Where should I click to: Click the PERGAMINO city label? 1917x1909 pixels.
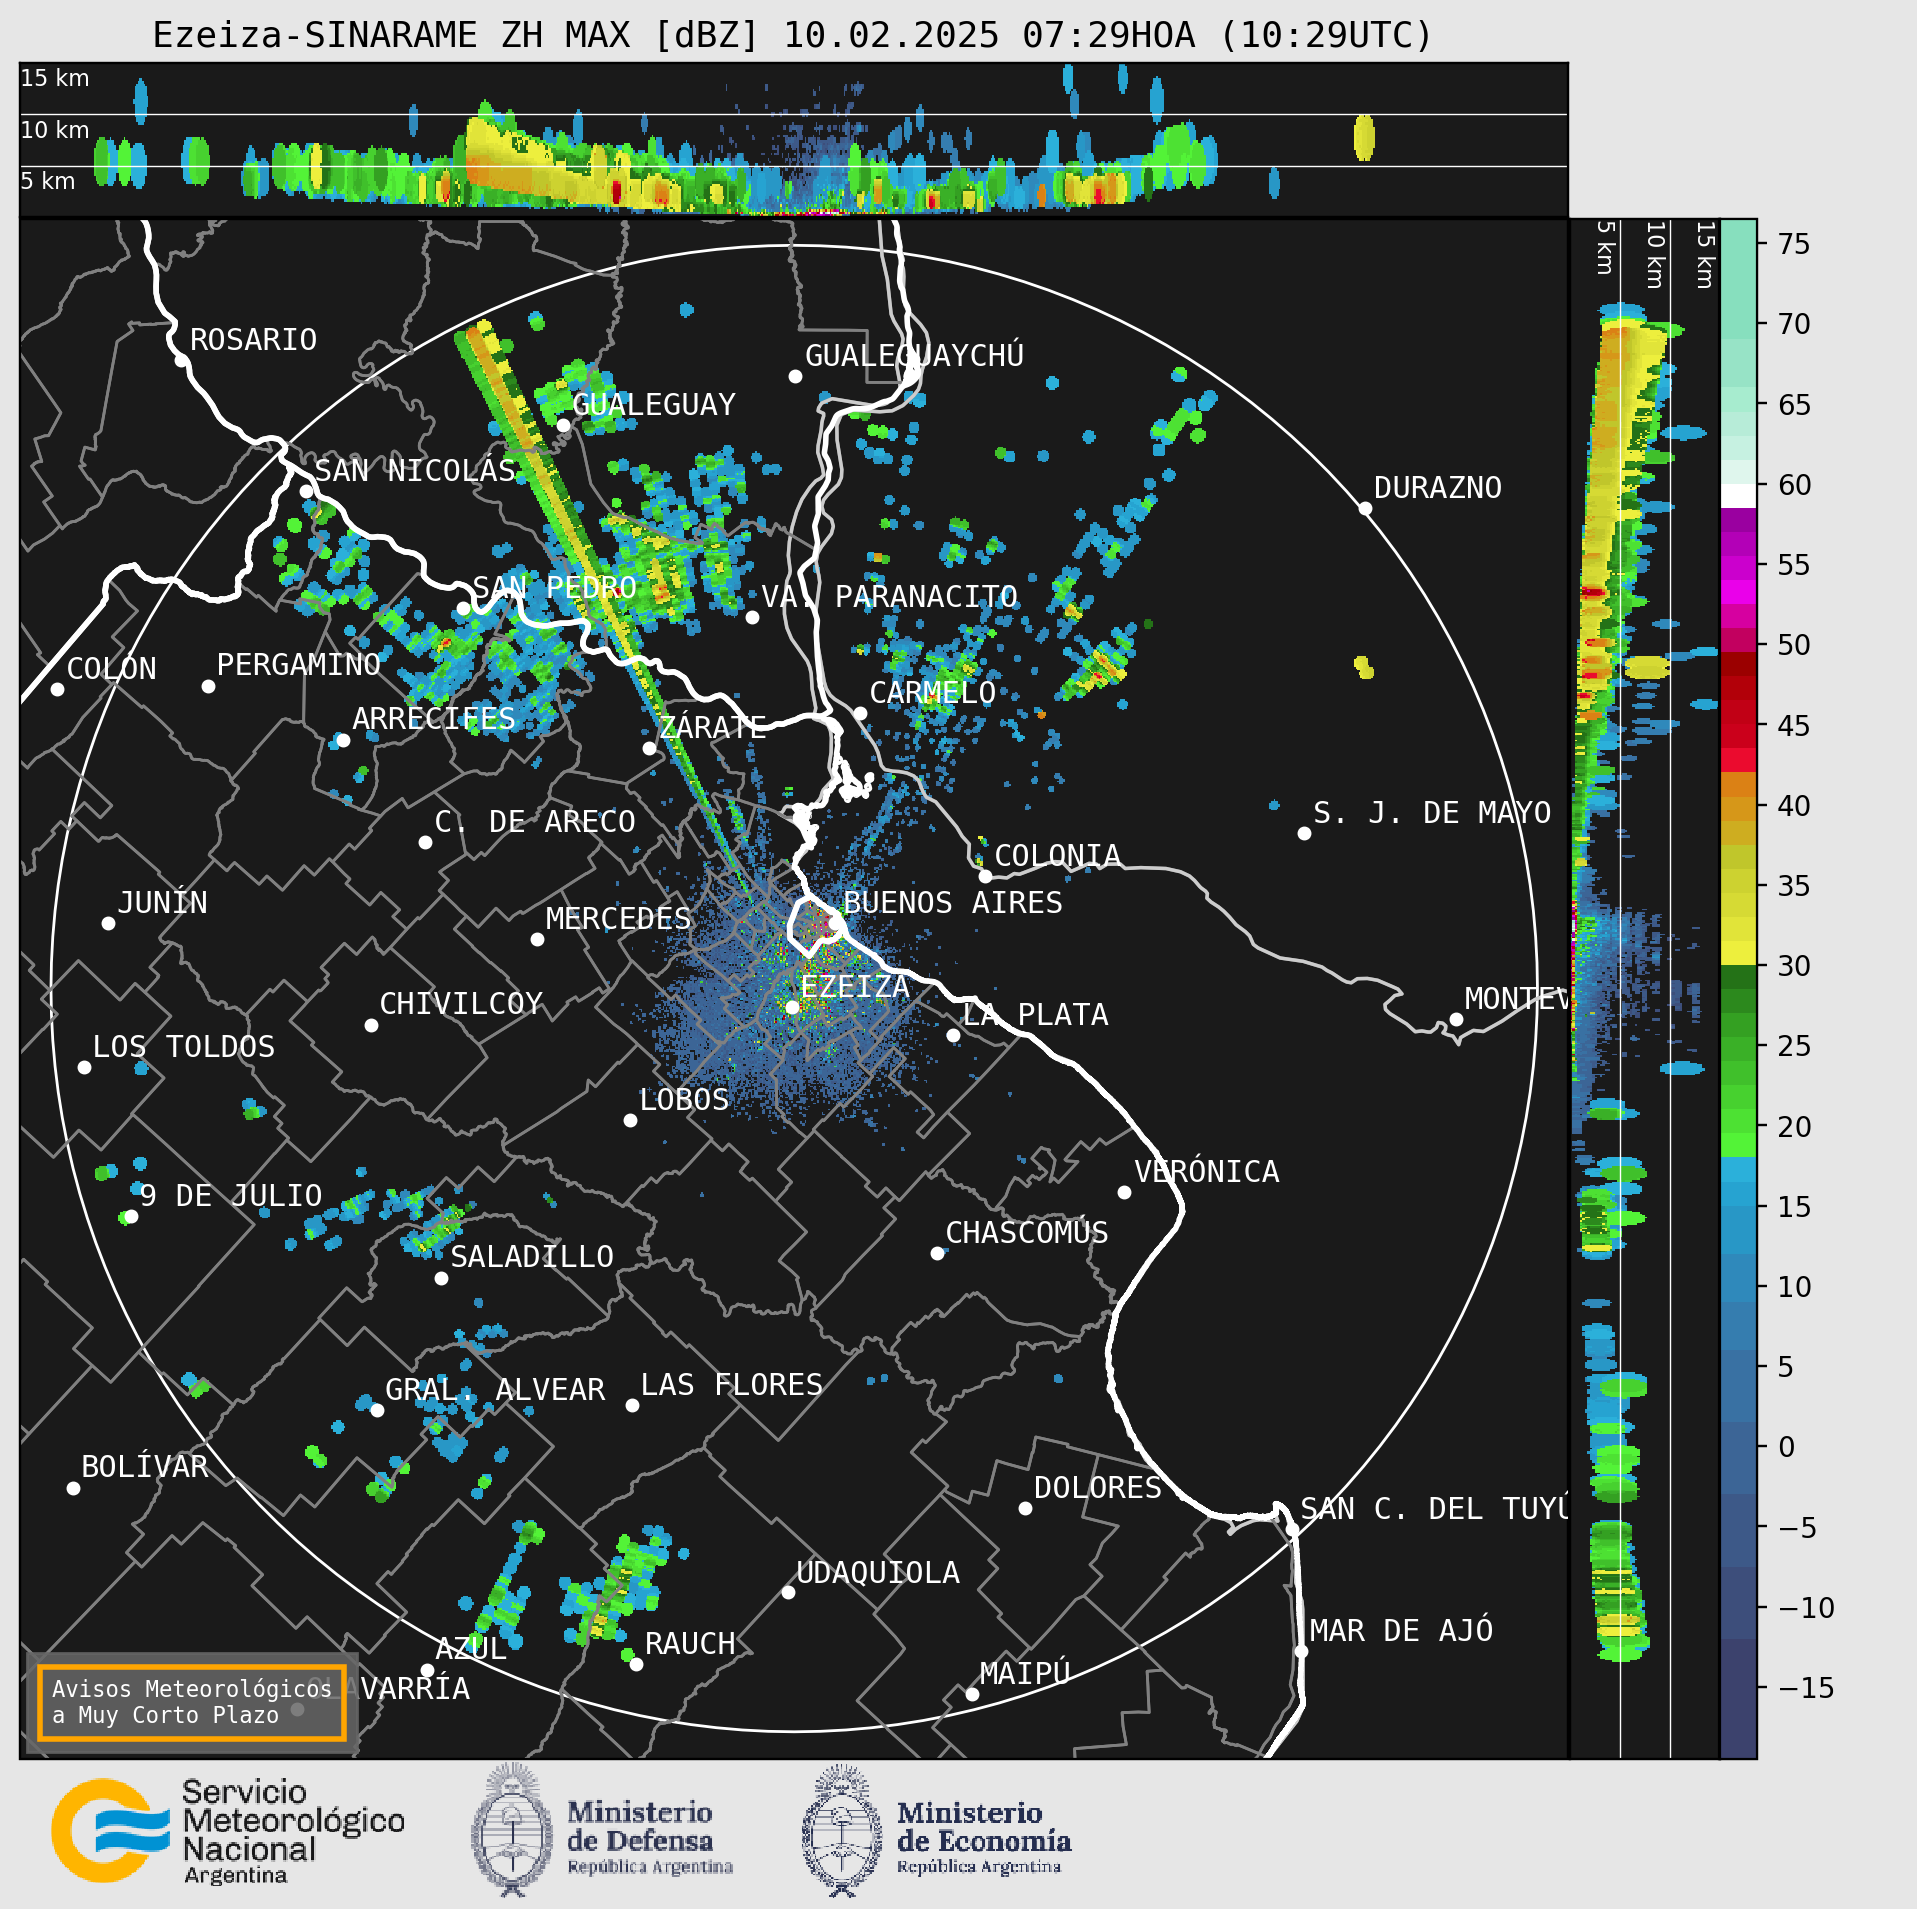point(298,665)
